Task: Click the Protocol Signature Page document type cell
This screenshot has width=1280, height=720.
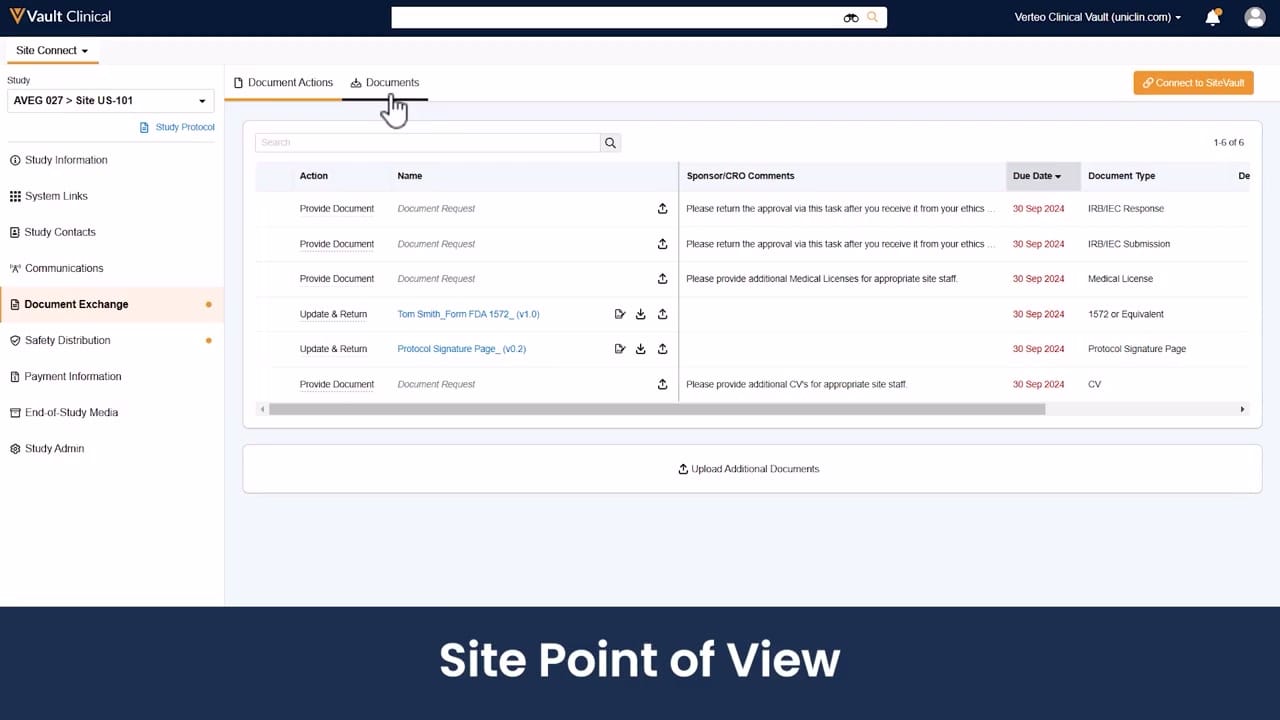Action: coord(1137,349)
